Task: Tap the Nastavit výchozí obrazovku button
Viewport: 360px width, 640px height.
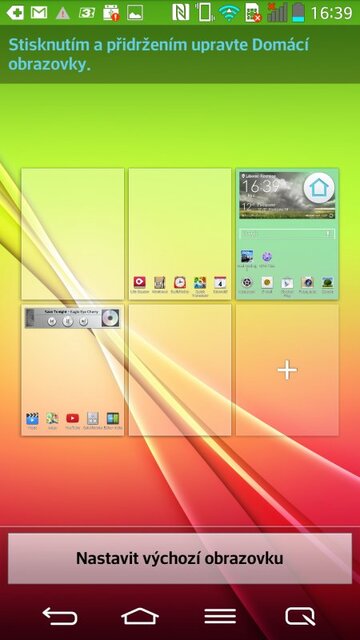Action: point(180,558)
